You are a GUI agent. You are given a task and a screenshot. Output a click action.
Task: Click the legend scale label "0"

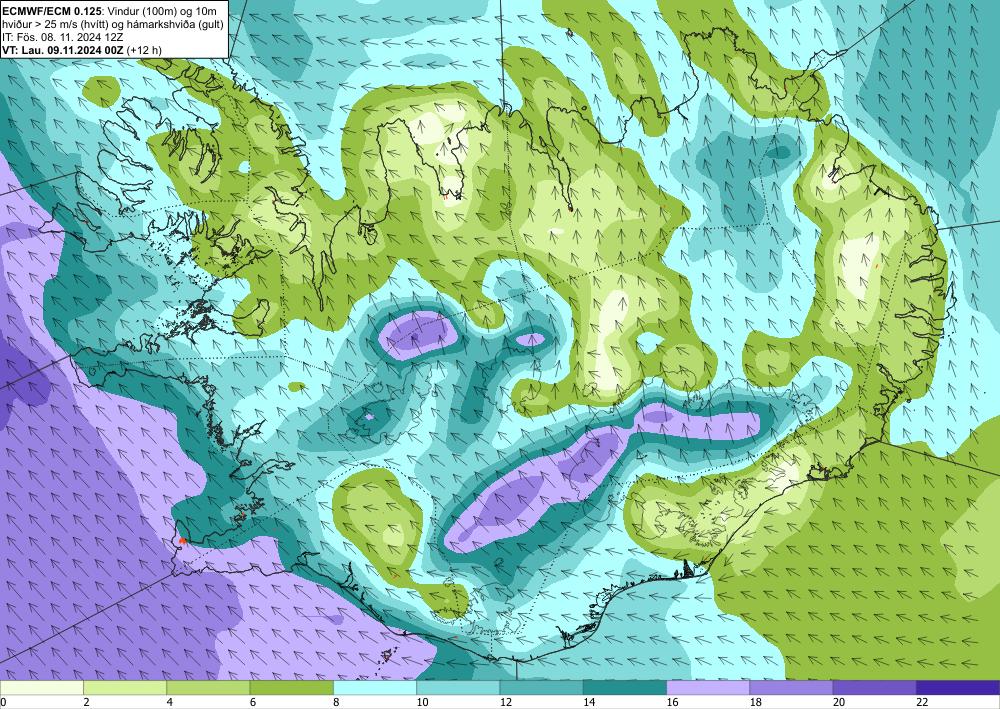pos(3,702)
